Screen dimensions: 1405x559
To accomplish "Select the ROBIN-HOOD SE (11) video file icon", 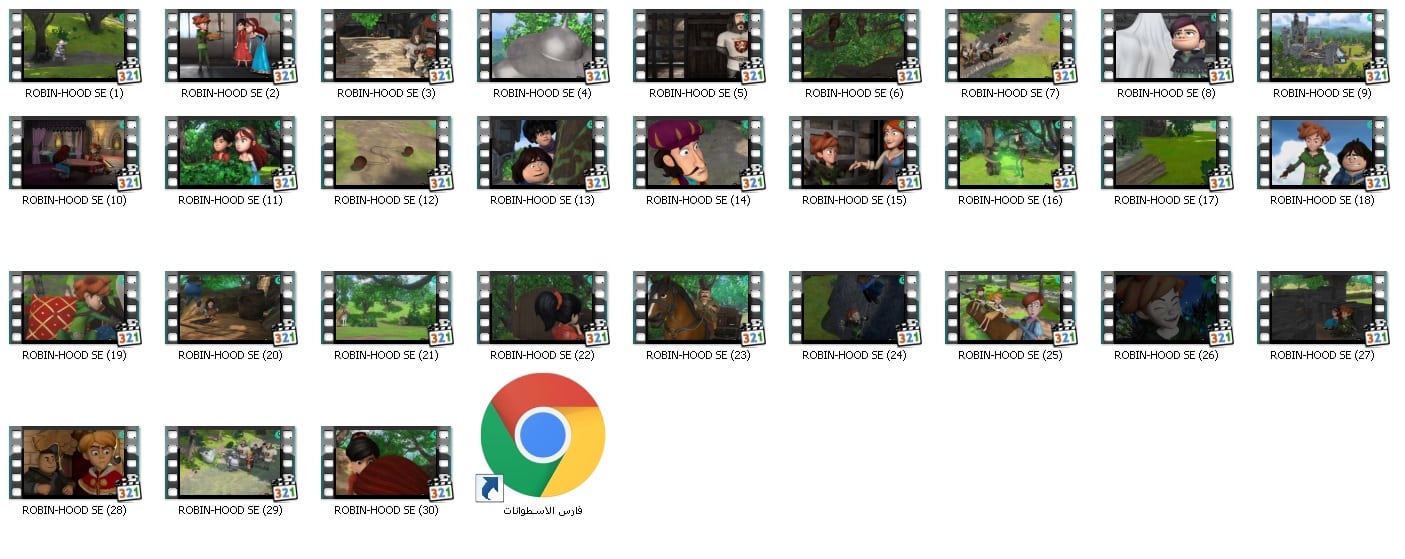I will click(x=230, y=153).
